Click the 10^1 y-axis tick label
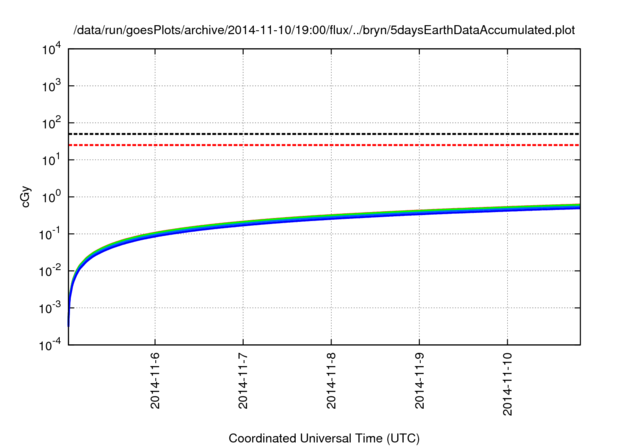This screenshot has width=640, height=448. [x=52, y=160]
